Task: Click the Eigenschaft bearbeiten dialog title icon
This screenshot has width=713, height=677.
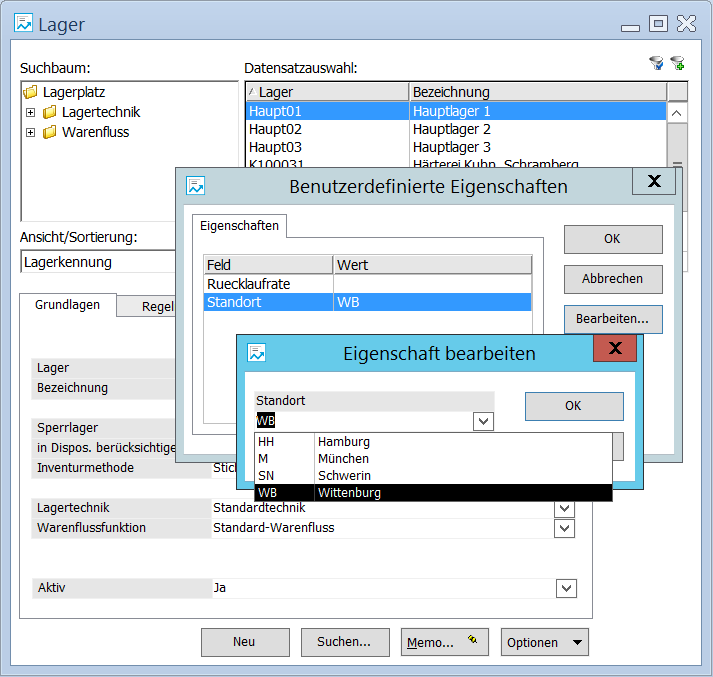Action: 257,353
